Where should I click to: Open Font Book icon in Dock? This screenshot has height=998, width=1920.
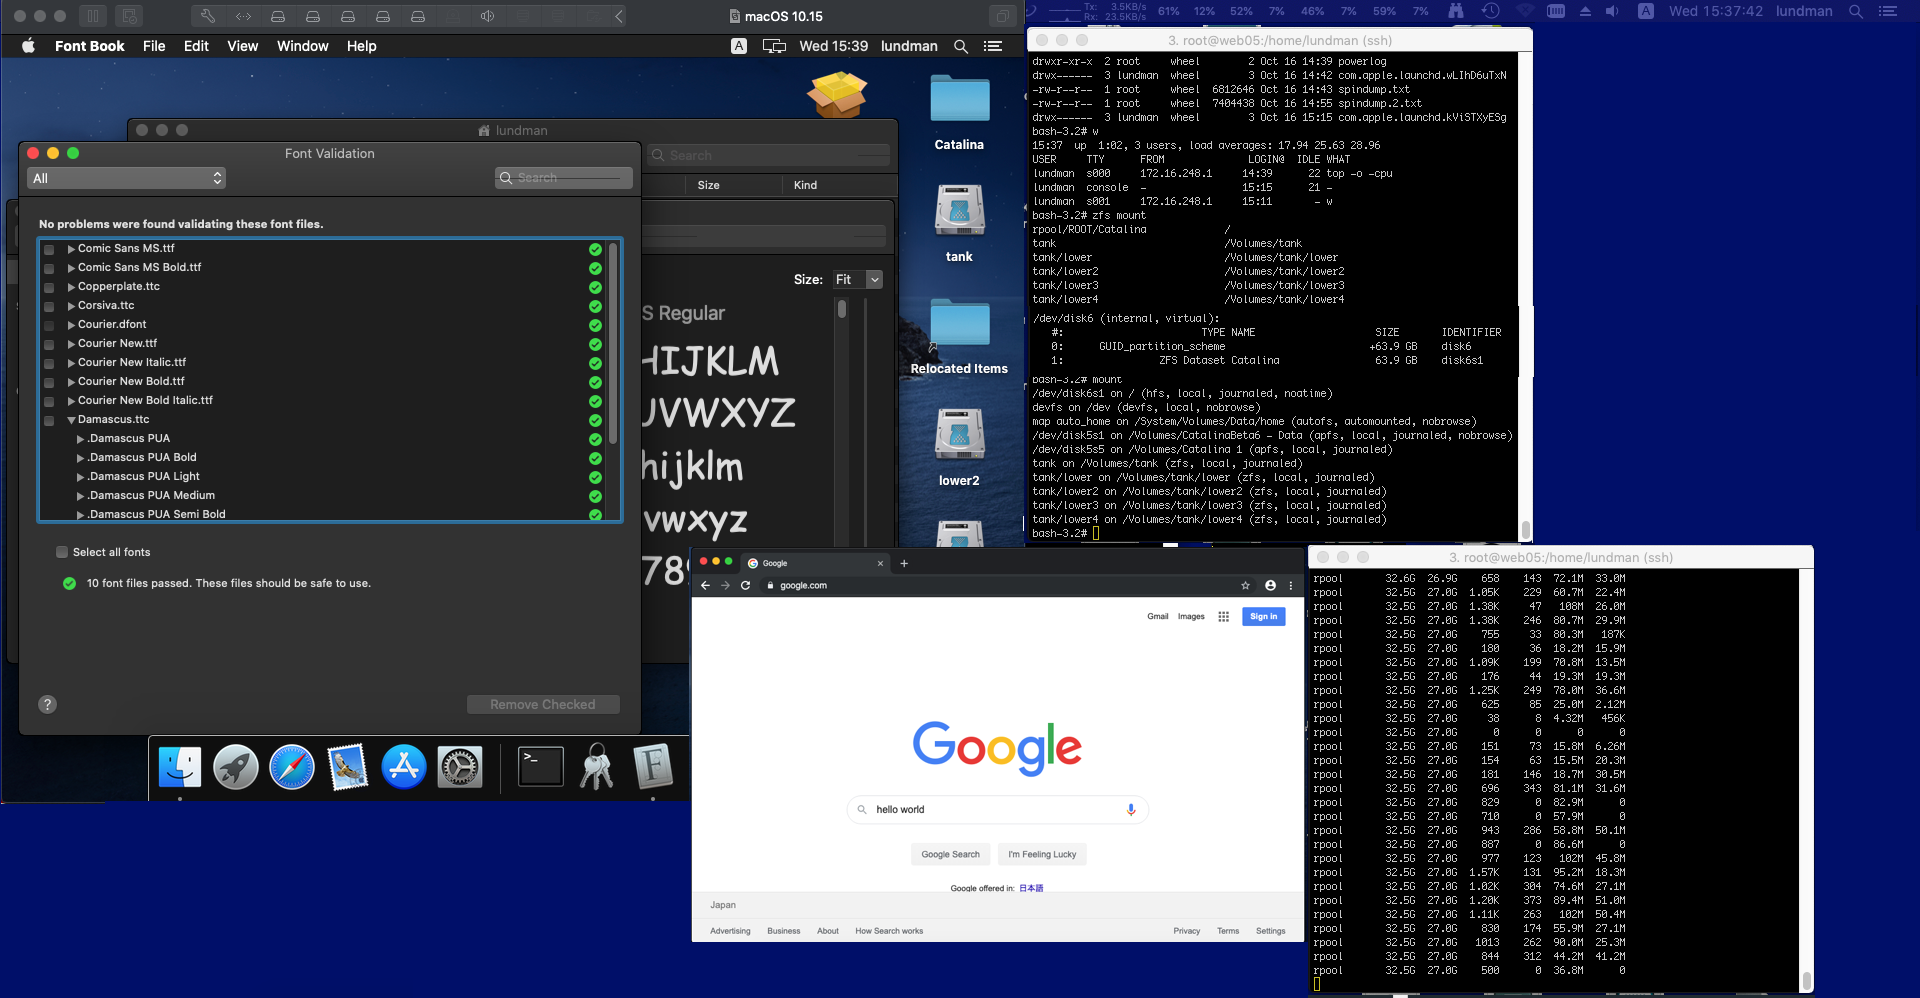(653, 767)
